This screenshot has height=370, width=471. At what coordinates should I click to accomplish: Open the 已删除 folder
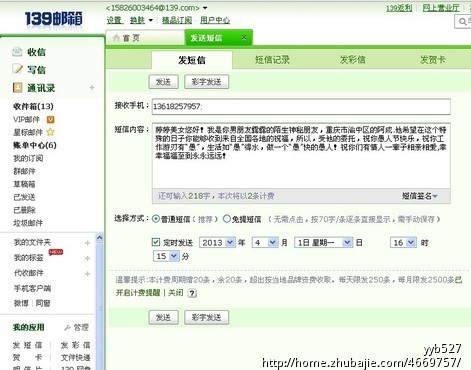(x=24, y=210)
